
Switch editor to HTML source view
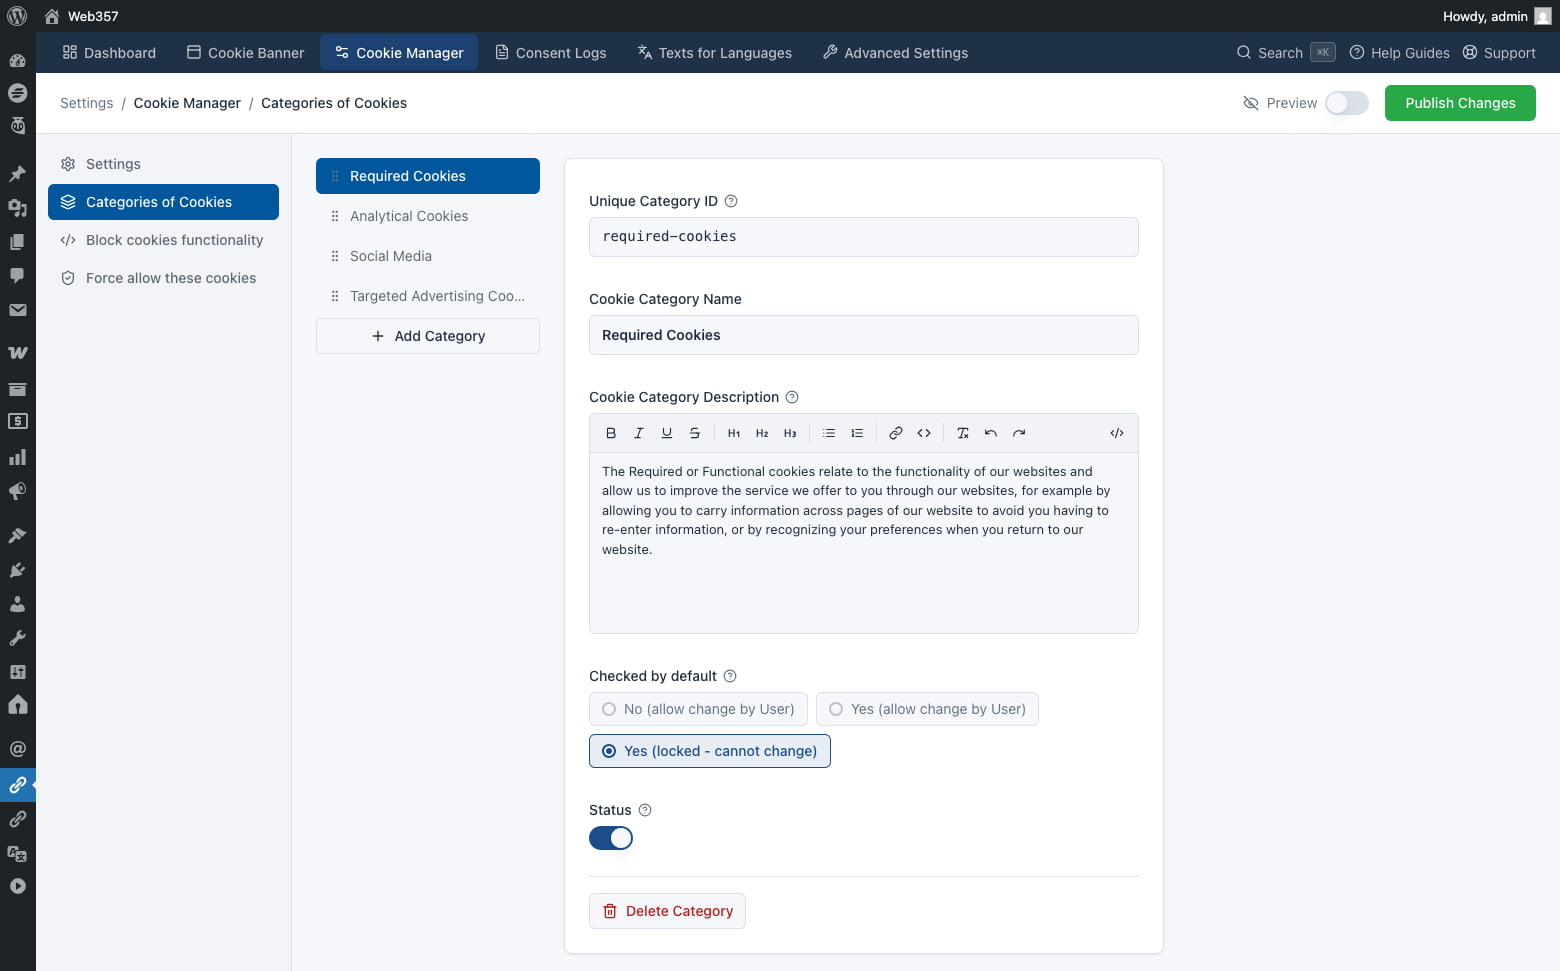[x=1117, y=433]
